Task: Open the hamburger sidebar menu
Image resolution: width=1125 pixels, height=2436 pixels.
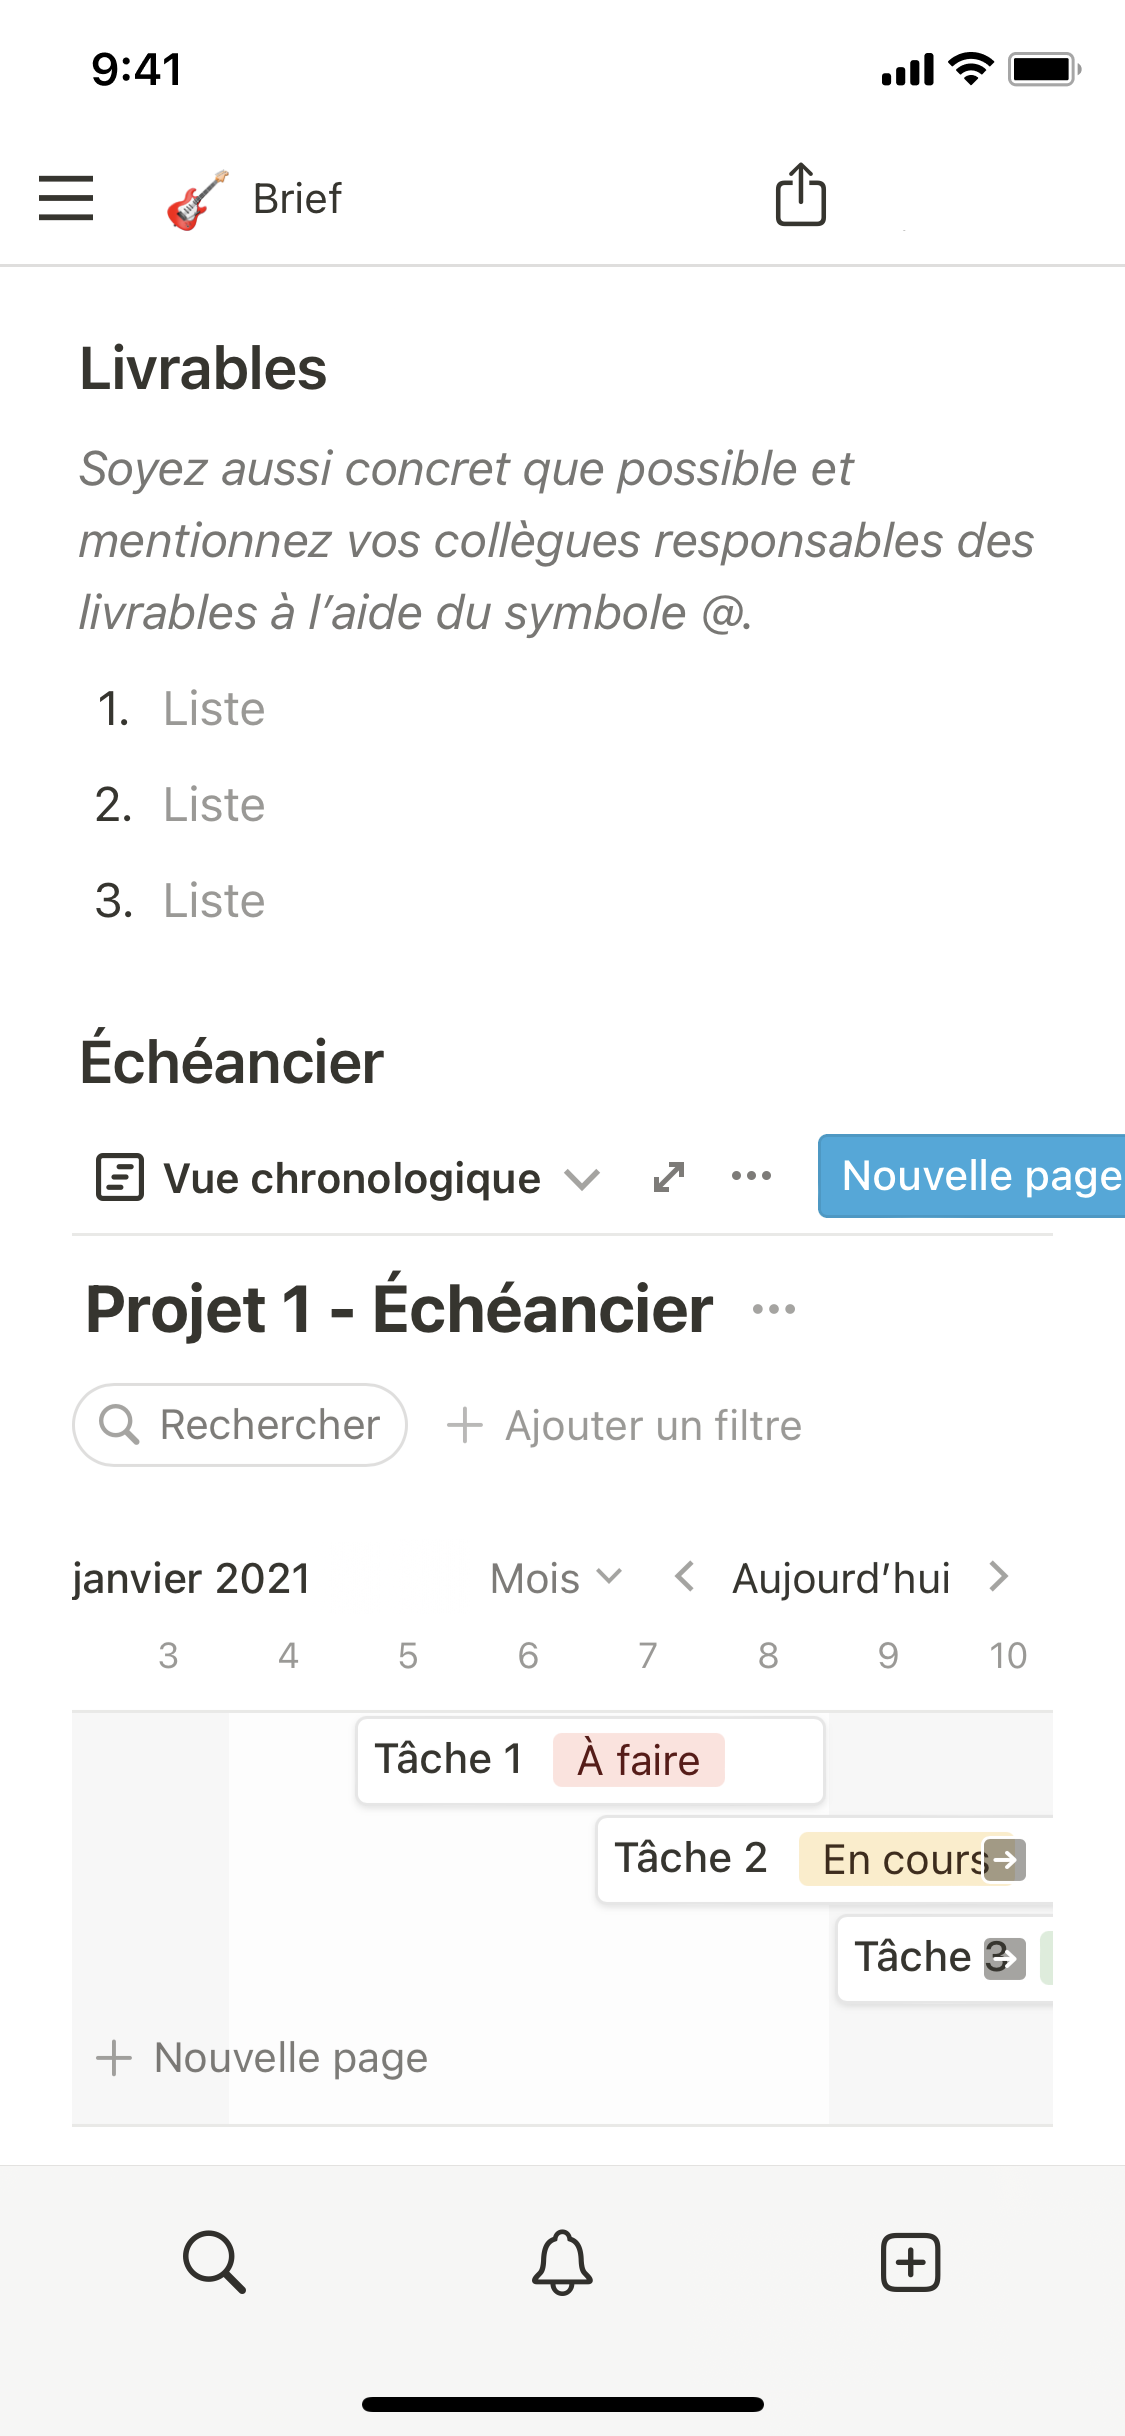Action: [66, 197]
